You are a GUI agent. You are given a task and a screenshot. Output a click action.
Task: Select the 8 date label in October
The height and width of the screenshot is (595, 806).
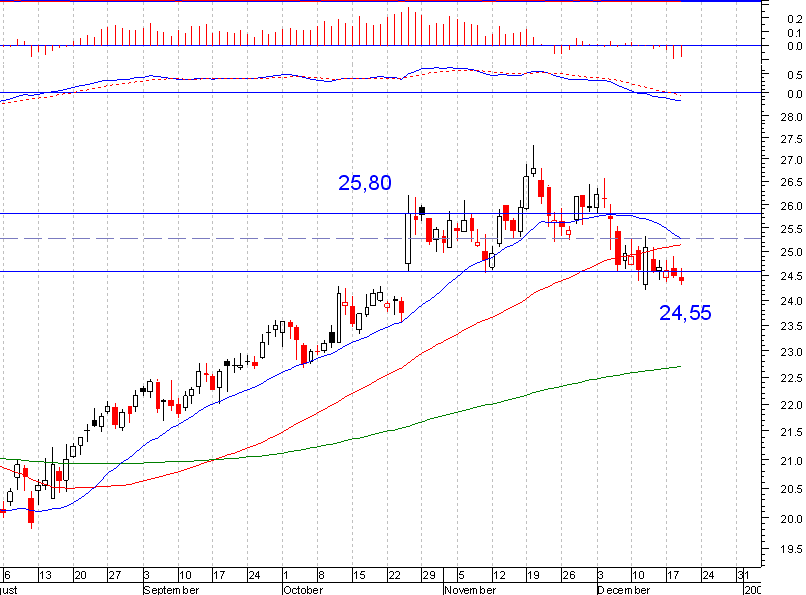point(321,575)
